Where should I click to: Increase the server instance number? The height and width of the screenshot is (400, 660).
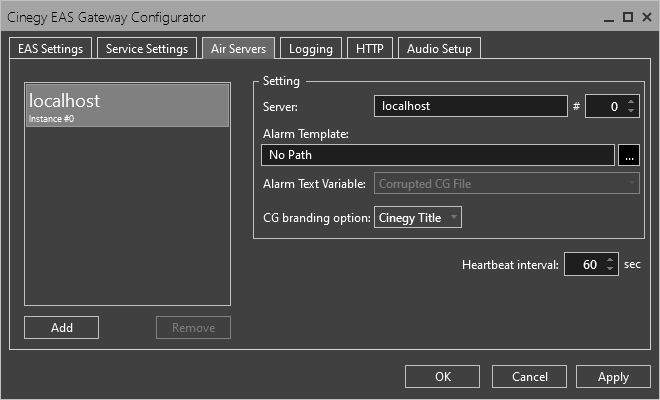[631, 101]
